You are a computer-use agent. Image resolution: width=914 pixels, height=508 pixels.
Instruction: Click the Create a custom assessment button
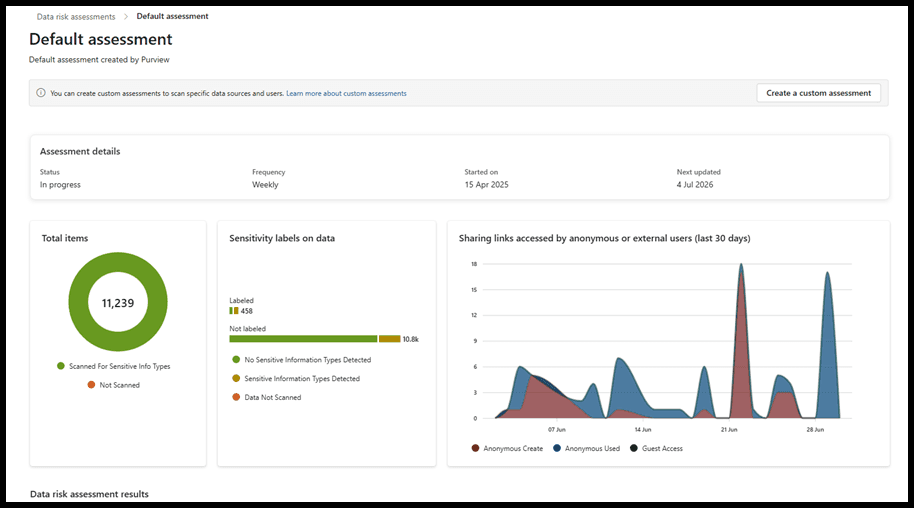818,93
